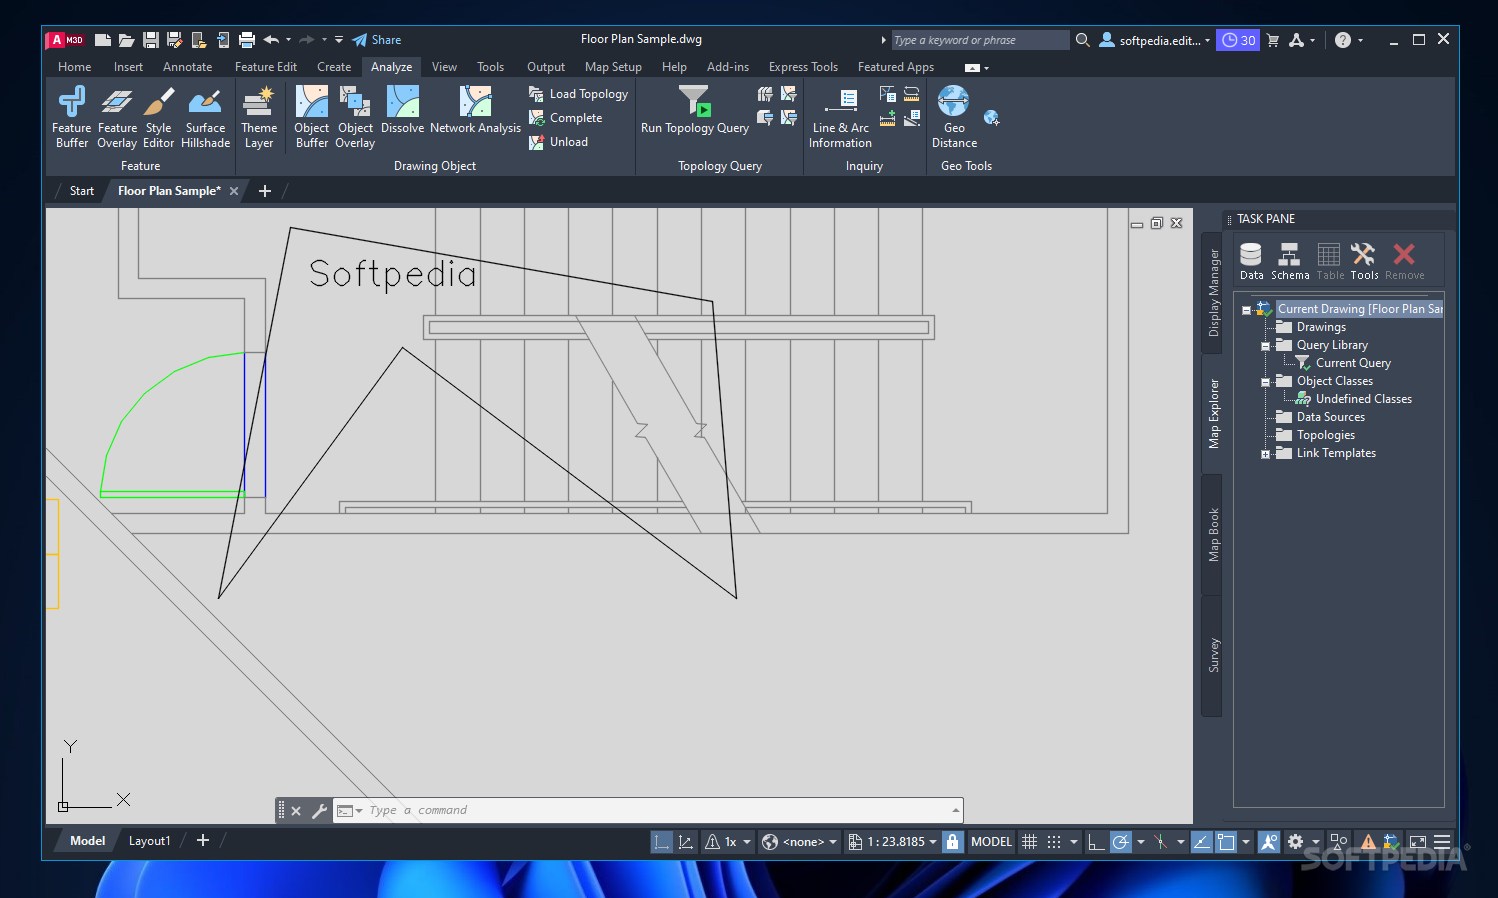Launch the Style Editor
Image resolution: width=1498 pixels, height=898 pixels.
pyautogui.click(x=159, y=117)
